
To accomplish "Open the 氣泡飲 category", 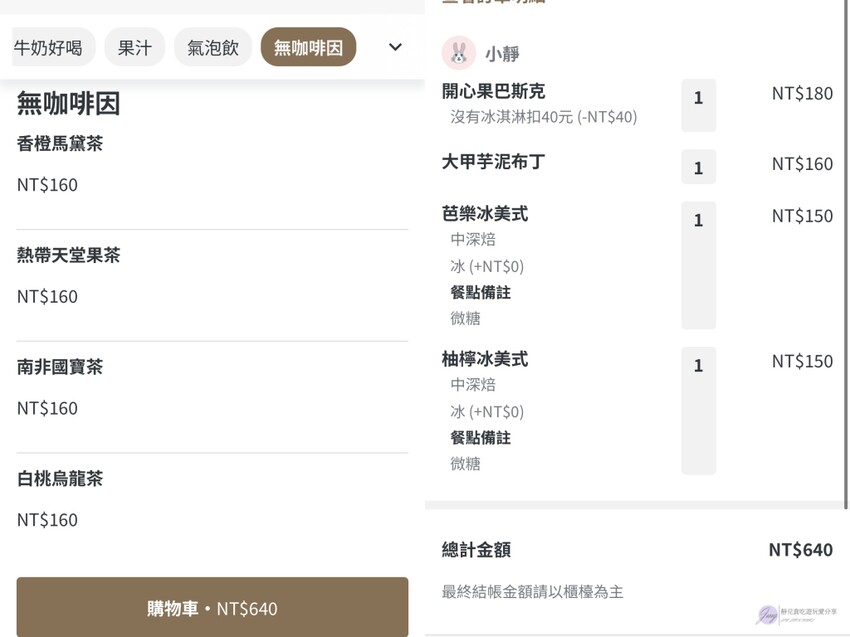I will pos(212,46).
